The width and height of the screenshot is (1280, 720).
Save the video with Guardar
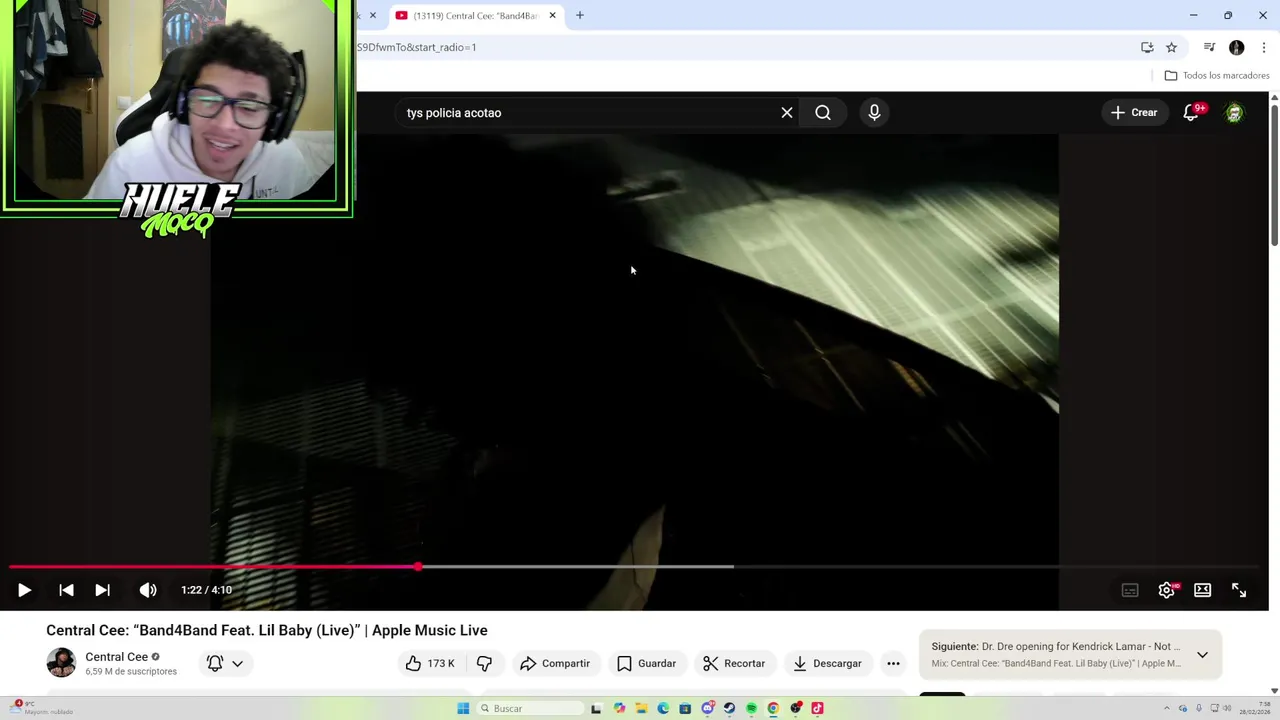647,663
